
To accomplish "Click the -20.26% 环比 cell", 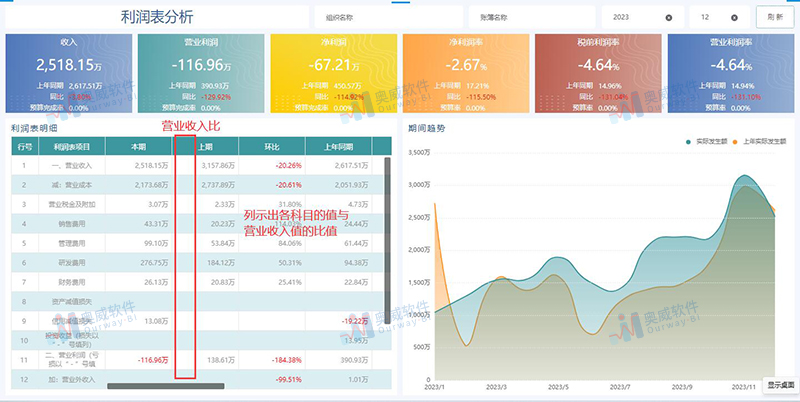I will pyautogui.click(x=289, y=166).
